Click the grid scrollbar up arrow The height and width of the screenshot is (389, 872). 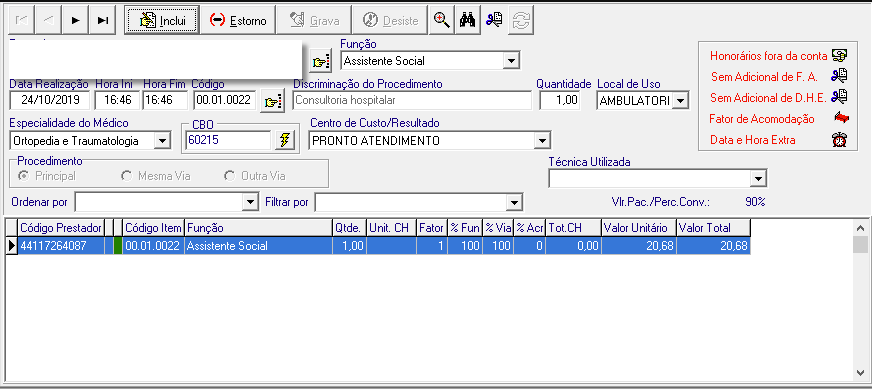(860, 228)
